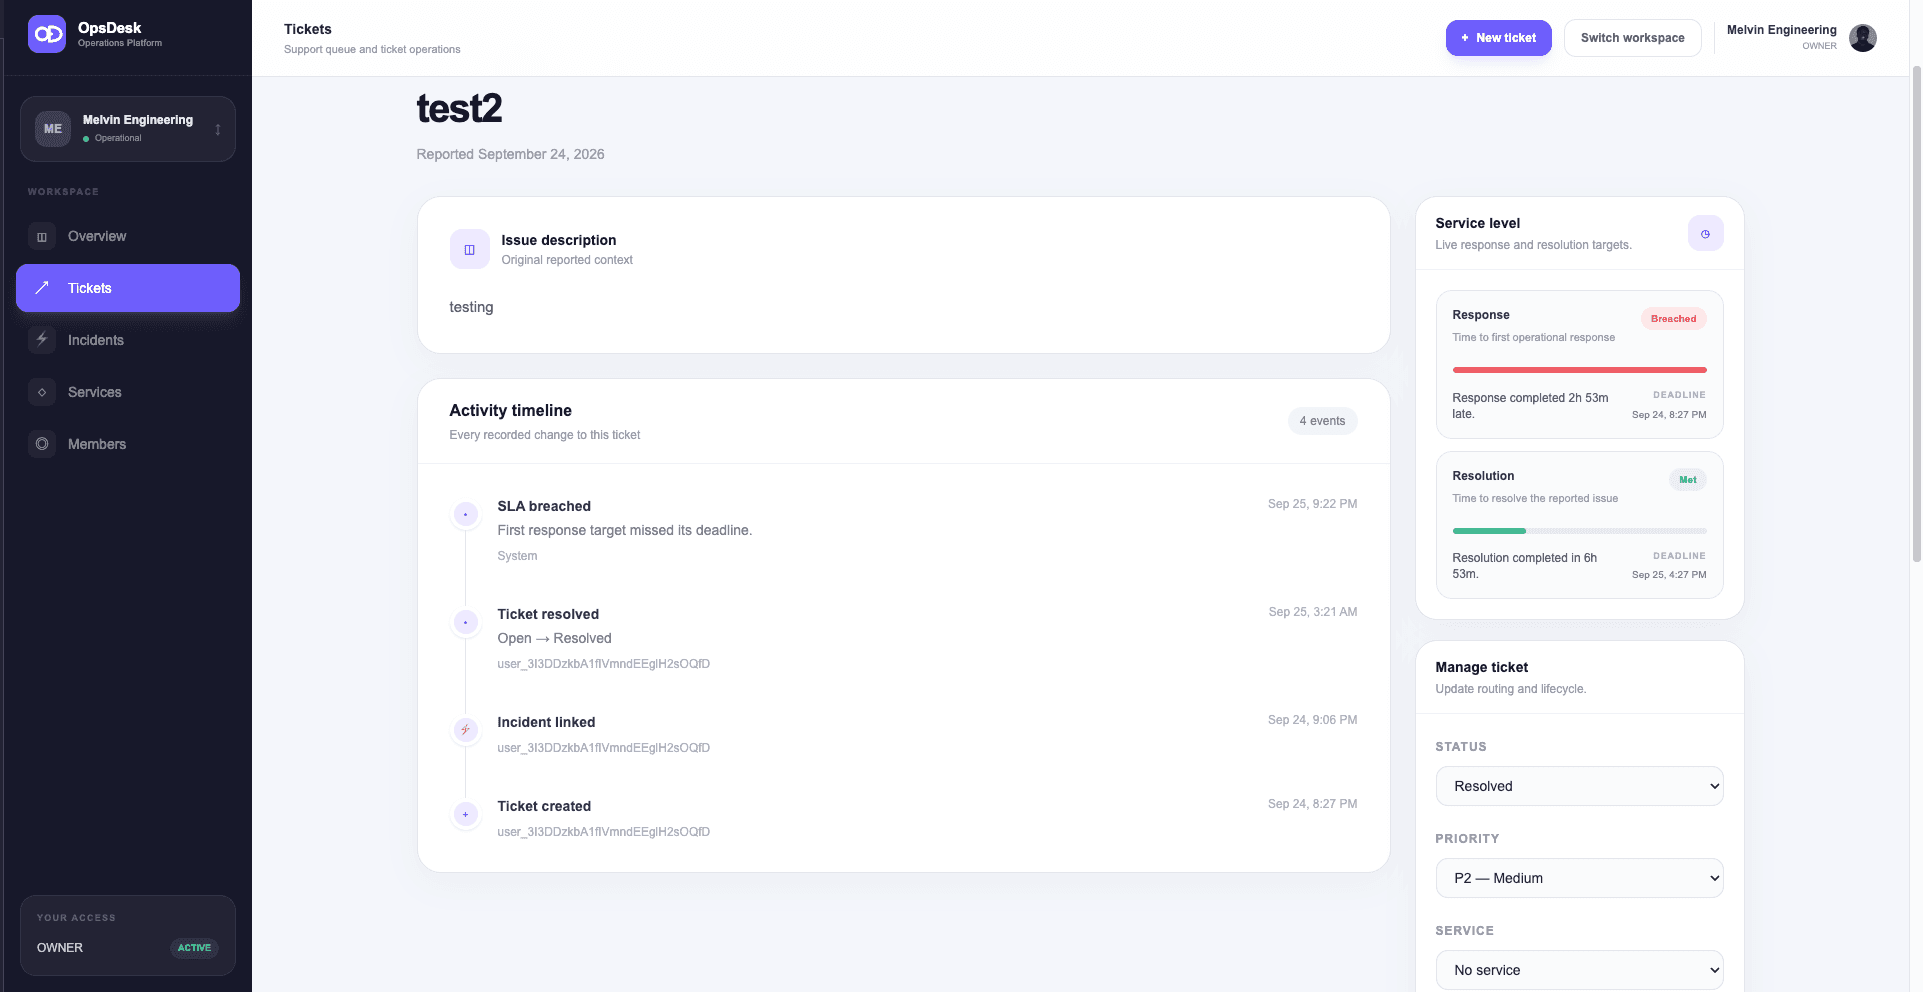
Task: Click the page vertical scrollbar
Action: [x=1916, y=315]
